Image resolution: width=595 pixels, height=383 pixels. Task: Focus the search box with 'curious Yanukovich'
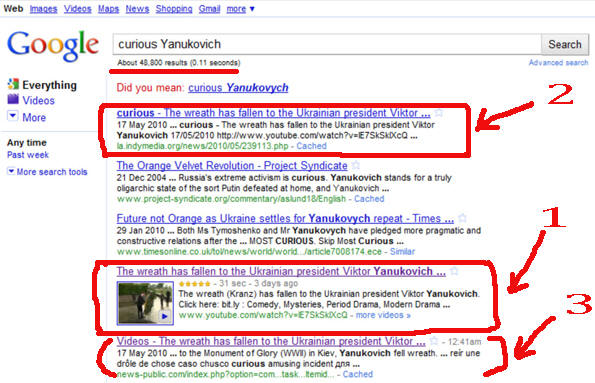pyautogui.click(x=327, y=44)
